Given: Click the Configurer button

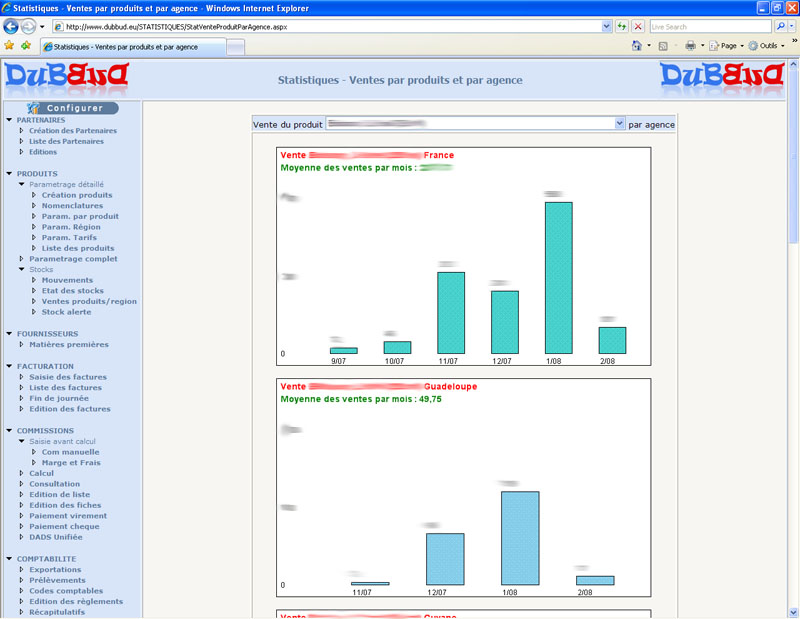Looking at the screenshot, I should 73,107.
